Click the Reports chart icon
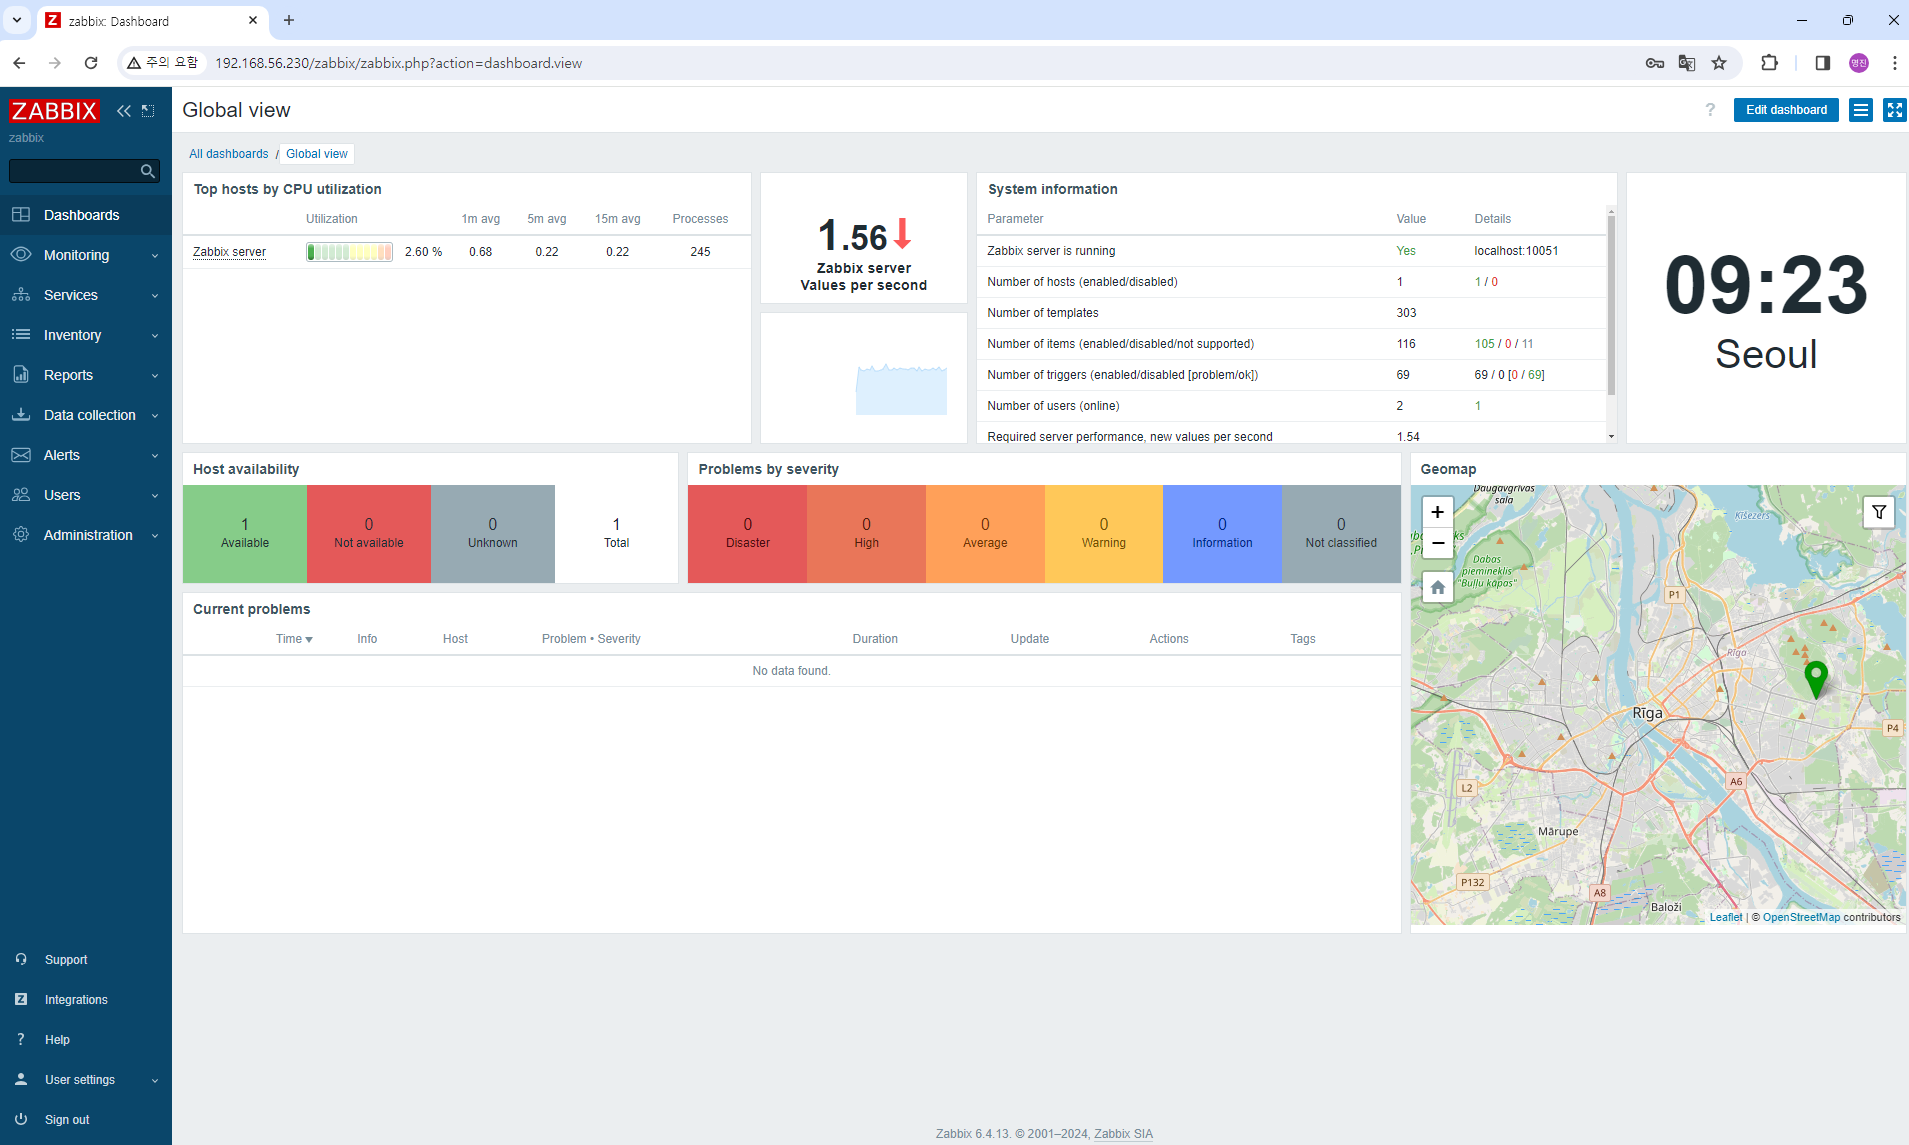The height and width of the screenshot is (1145, 1909). click(x=21, y=375)
